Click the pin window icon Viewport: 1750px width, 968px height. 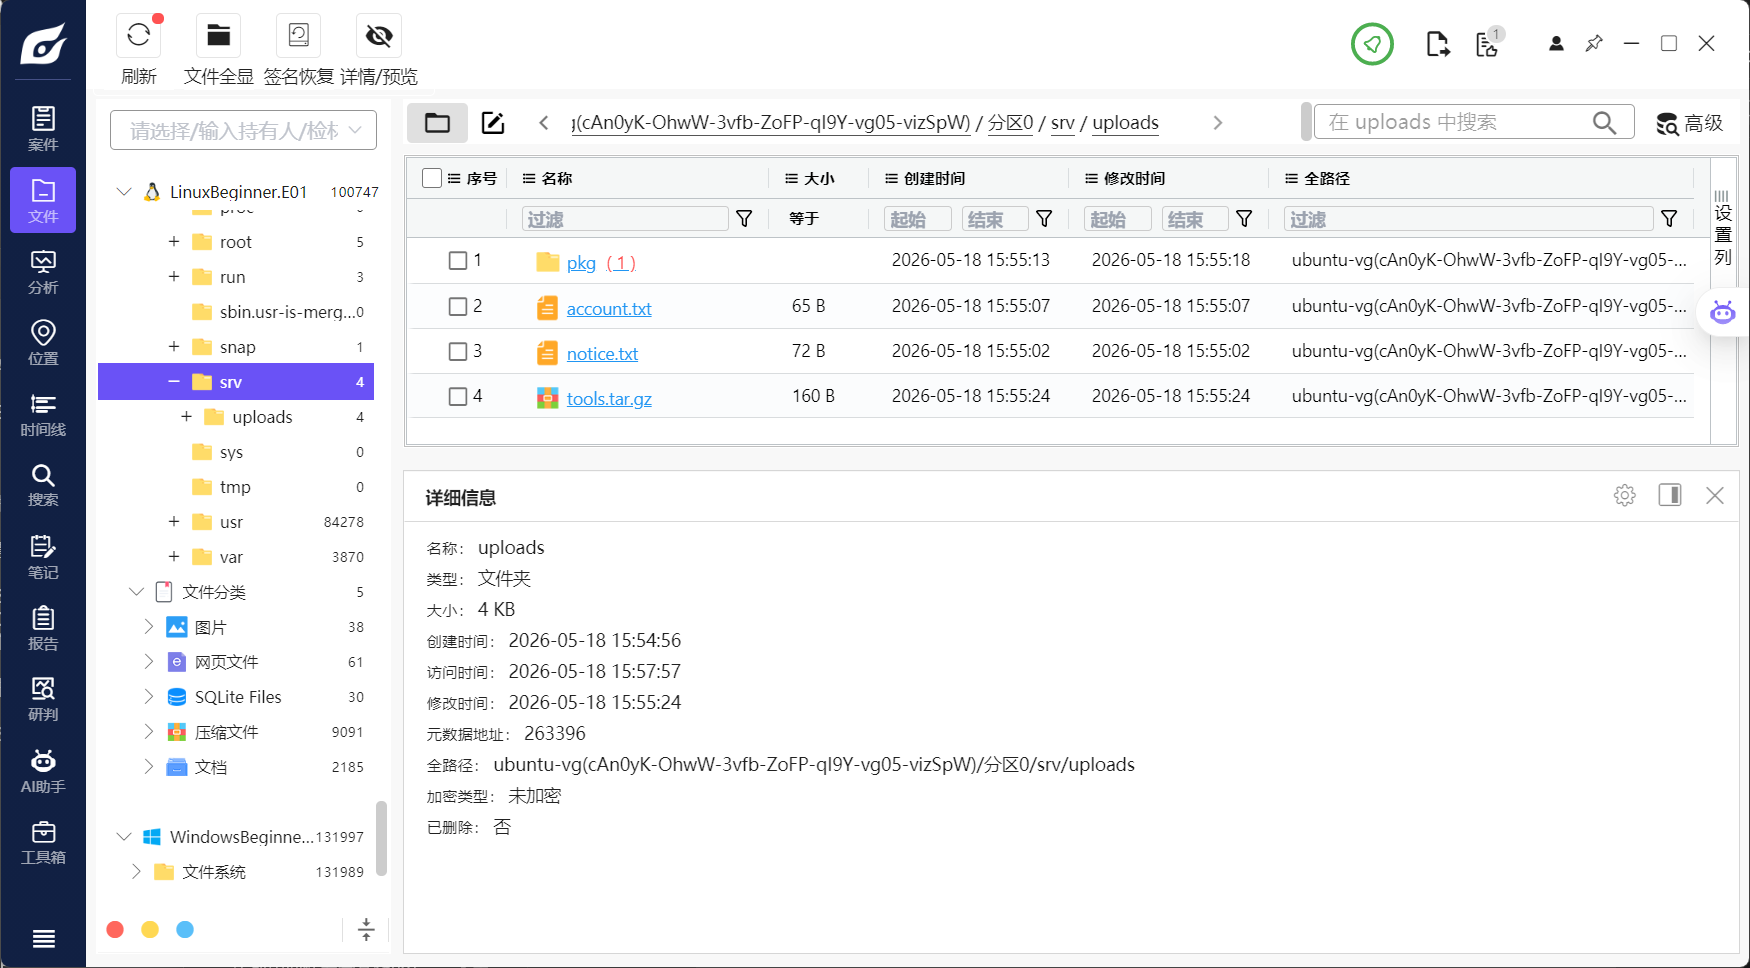click(x=1594, y=43)
